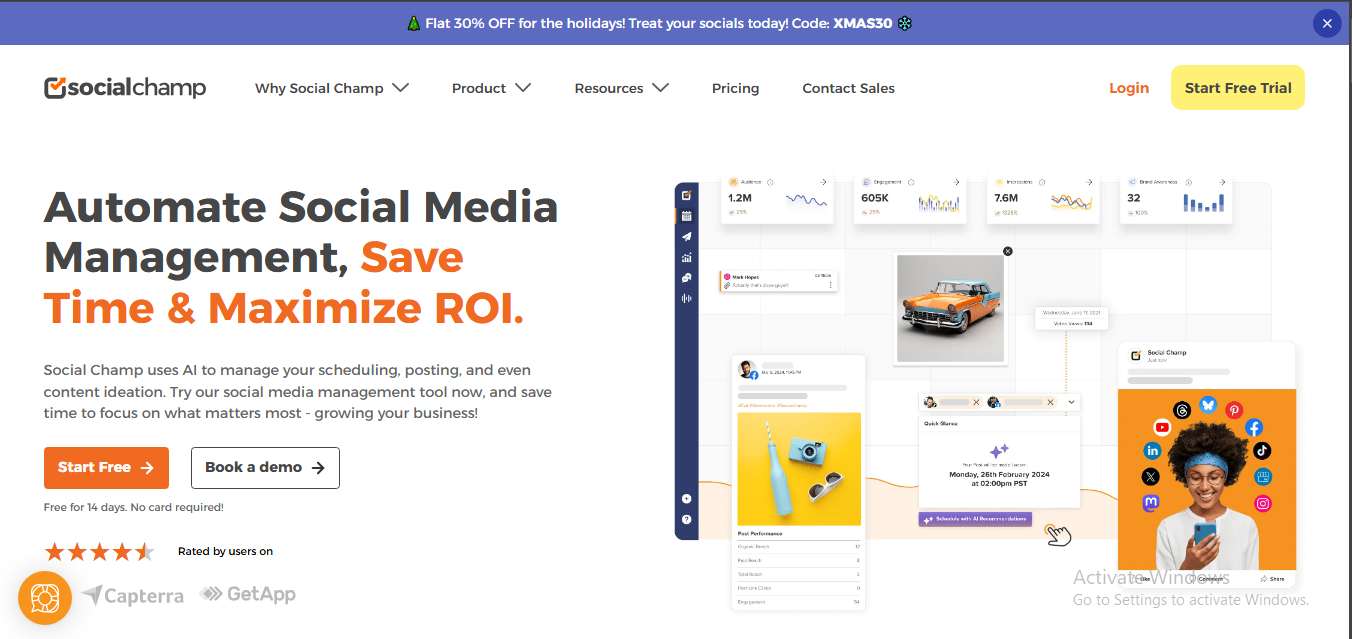The image size is (1352, 639).
Task: Open the Brand Awareness card arrow
Action: coord(1223,182)
